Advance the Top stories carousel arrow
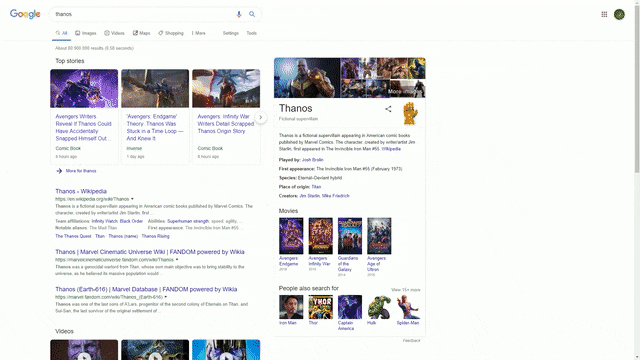 (x=260, y=117)
